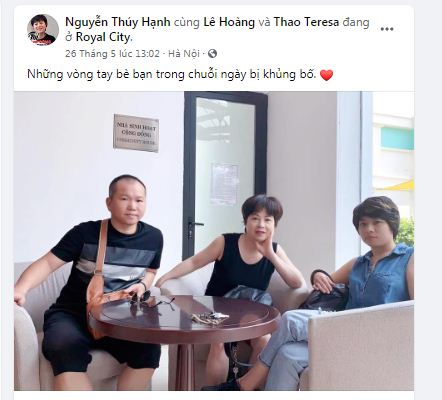The width and height of the screenshot is (442, 400).
Task: Open Nguyễn Thúy Hạnh's profile avatar
Action: point(43,30)
